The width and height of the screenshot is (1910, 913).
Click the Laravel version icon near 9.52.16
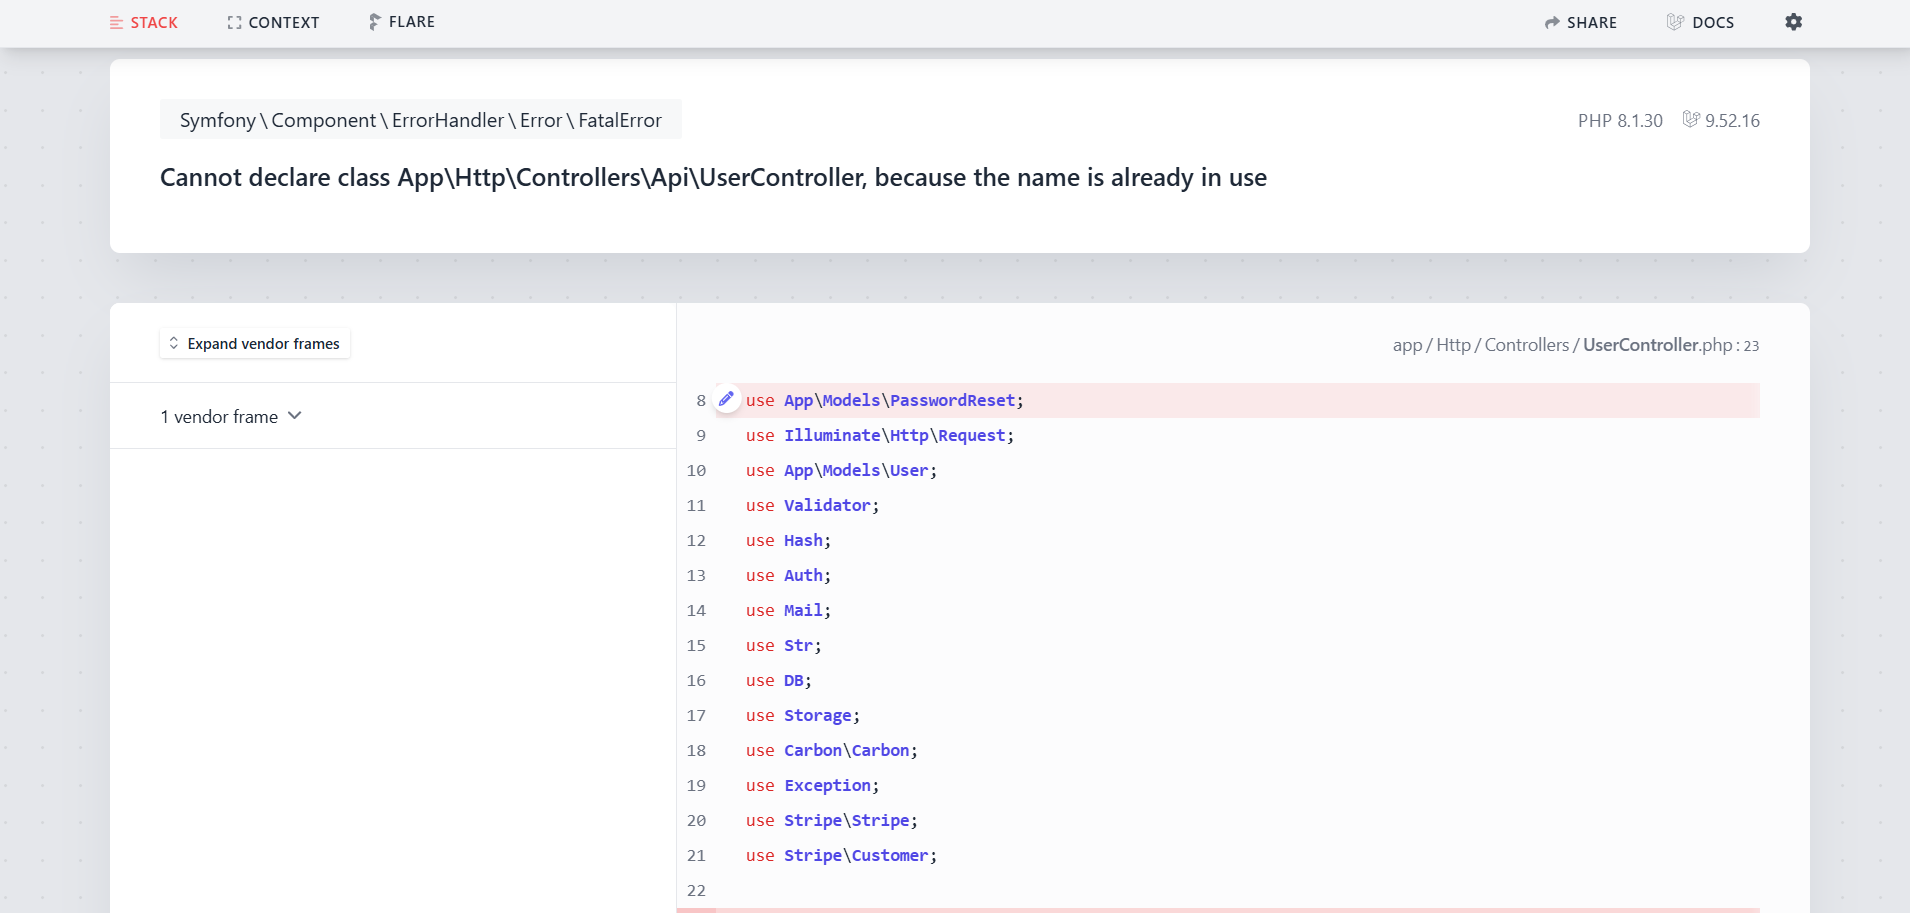(1691, 119)
